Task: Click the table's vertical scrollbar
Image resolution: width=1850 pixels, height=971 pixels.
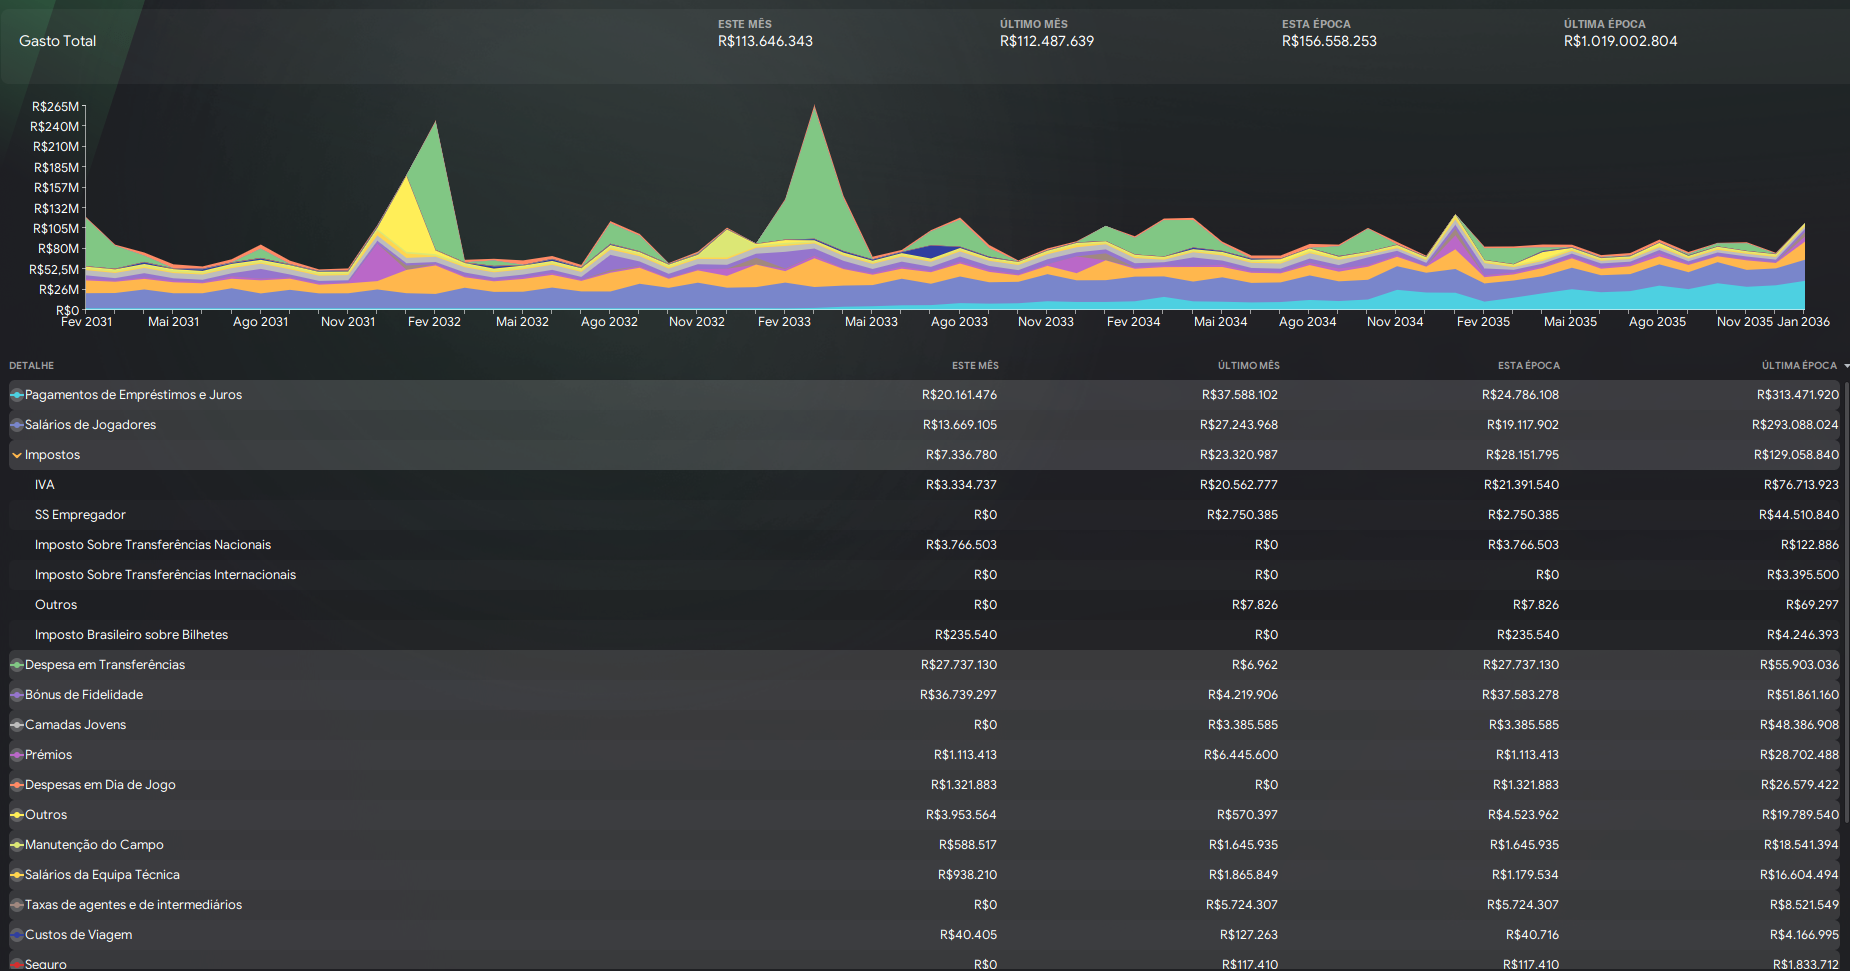Action: [1846, 600]
